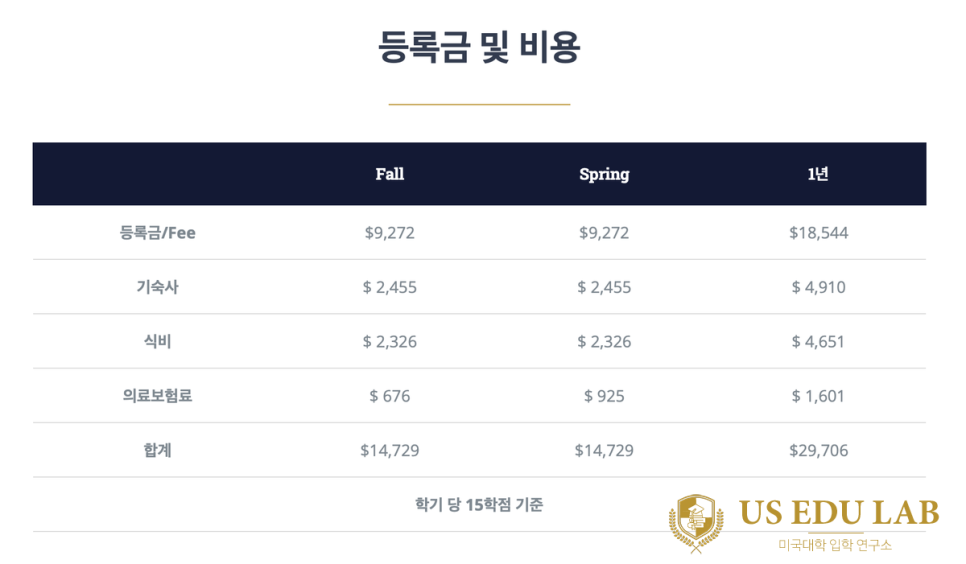Viewport: 966px width, 564px height.
Task: Click the 미국대학 입학 연구소 caption
Action: coord(835,545)
